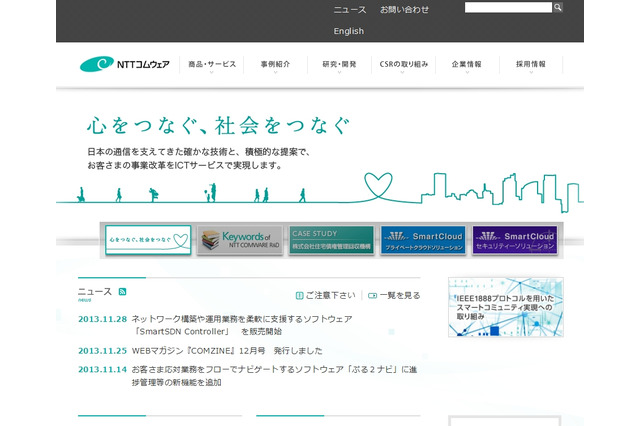The width and height of the screenshot is (640, 426).
Task: Open the SmartSDN Controller news article
Action: click(242, 325)
